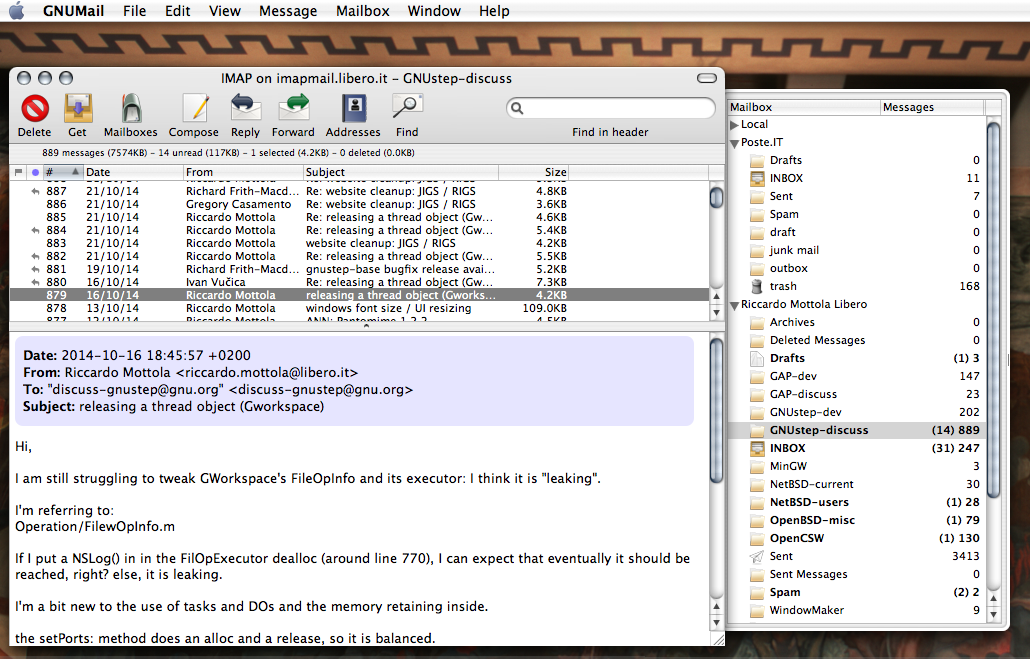Select the Deleted Messages mailbox

[x=857, y=340]
